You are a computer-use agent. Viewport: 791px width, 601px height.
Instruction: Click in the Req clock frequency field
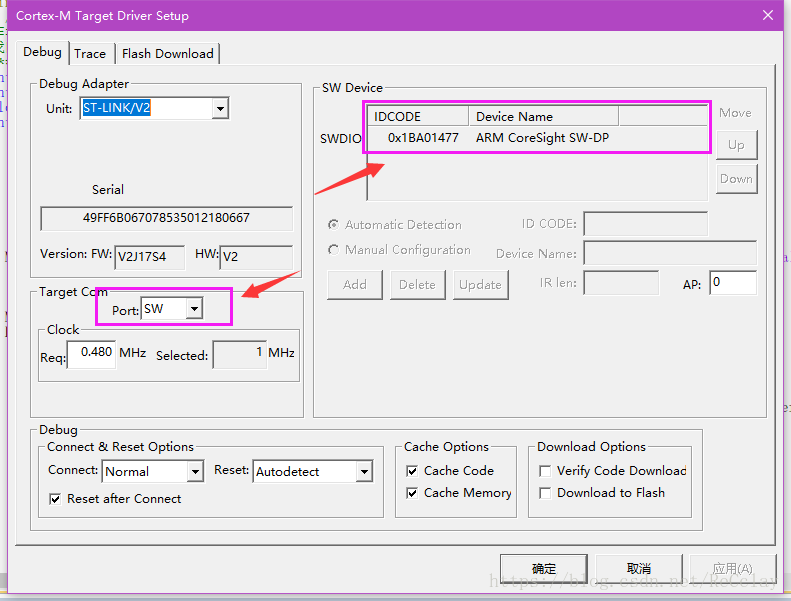(x=91, y=353)
